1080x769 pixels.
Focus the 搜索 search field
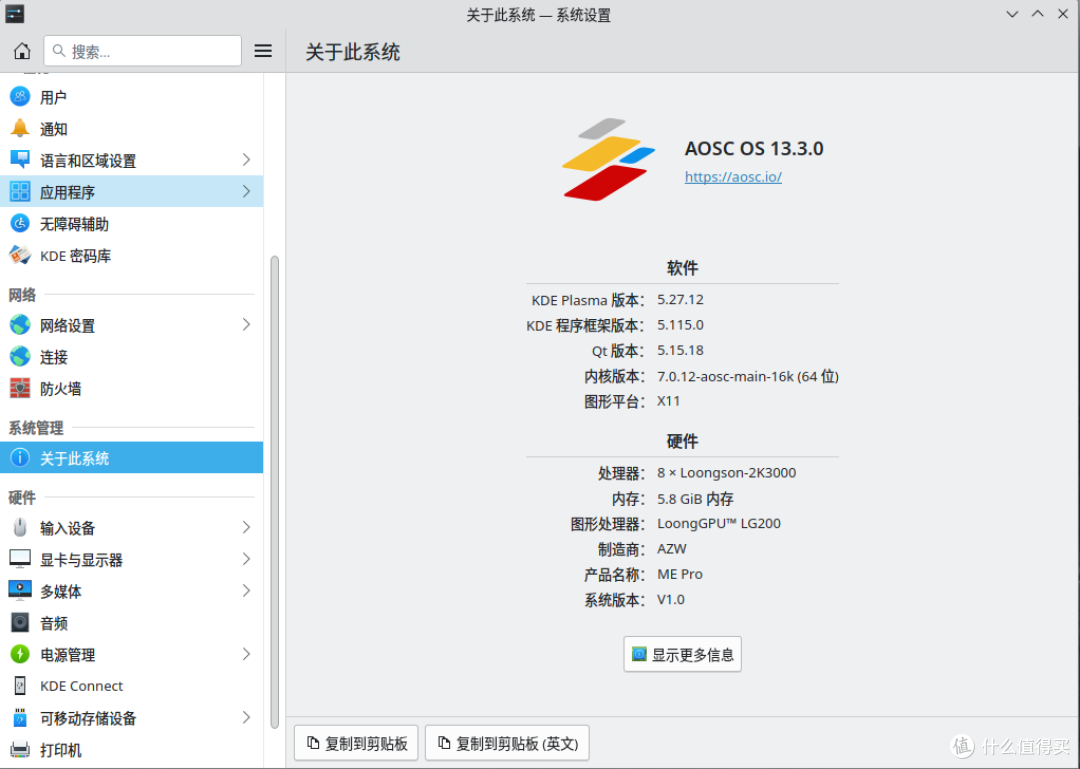point(143,51)
